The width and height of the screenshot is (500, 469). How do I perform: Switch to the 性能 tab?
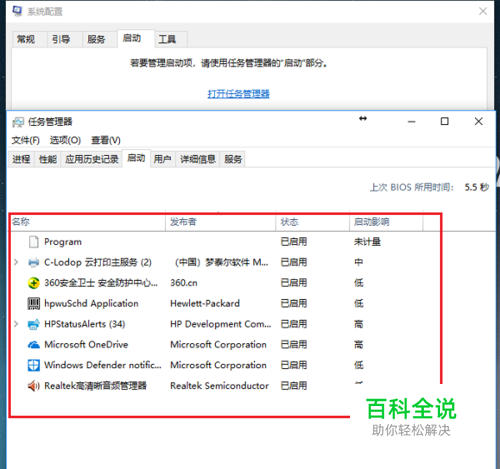[x=48, y=159]
